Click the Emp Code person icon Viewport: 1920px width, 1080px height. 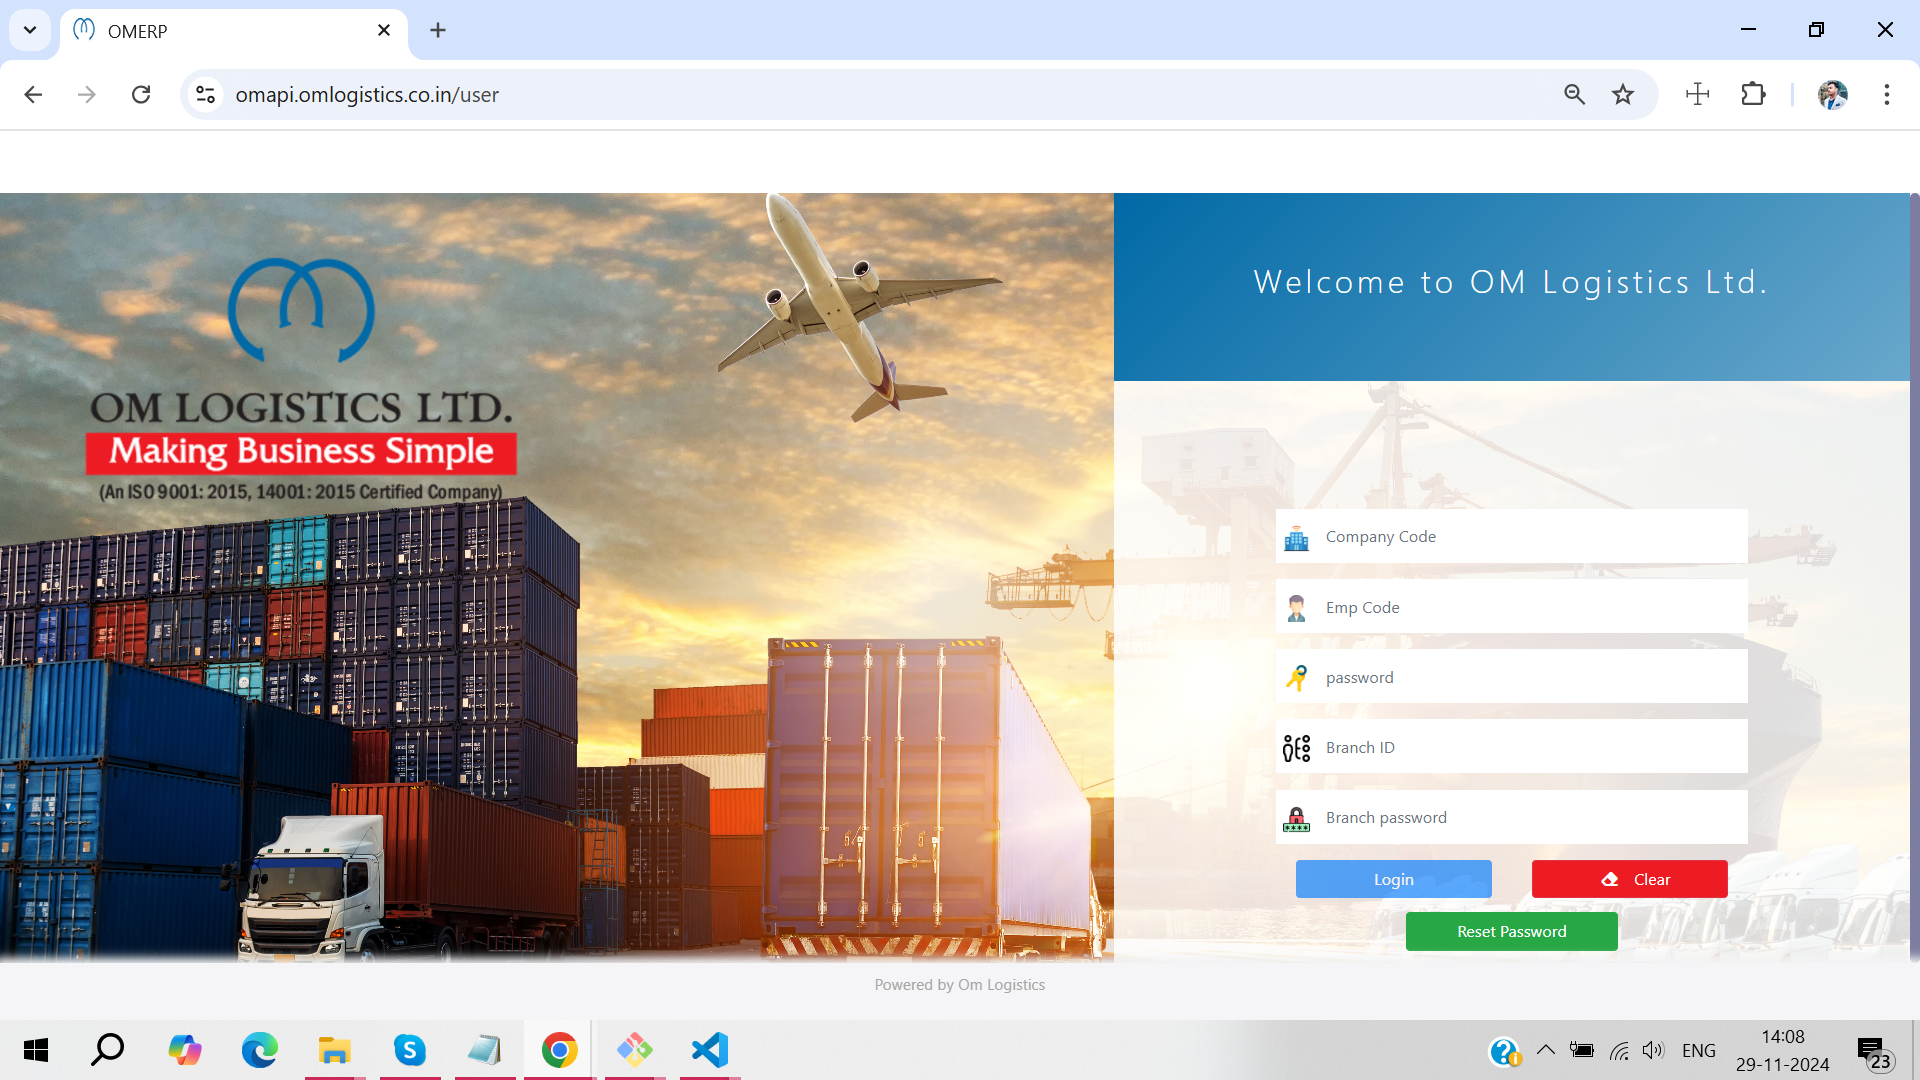(1296, 608)
